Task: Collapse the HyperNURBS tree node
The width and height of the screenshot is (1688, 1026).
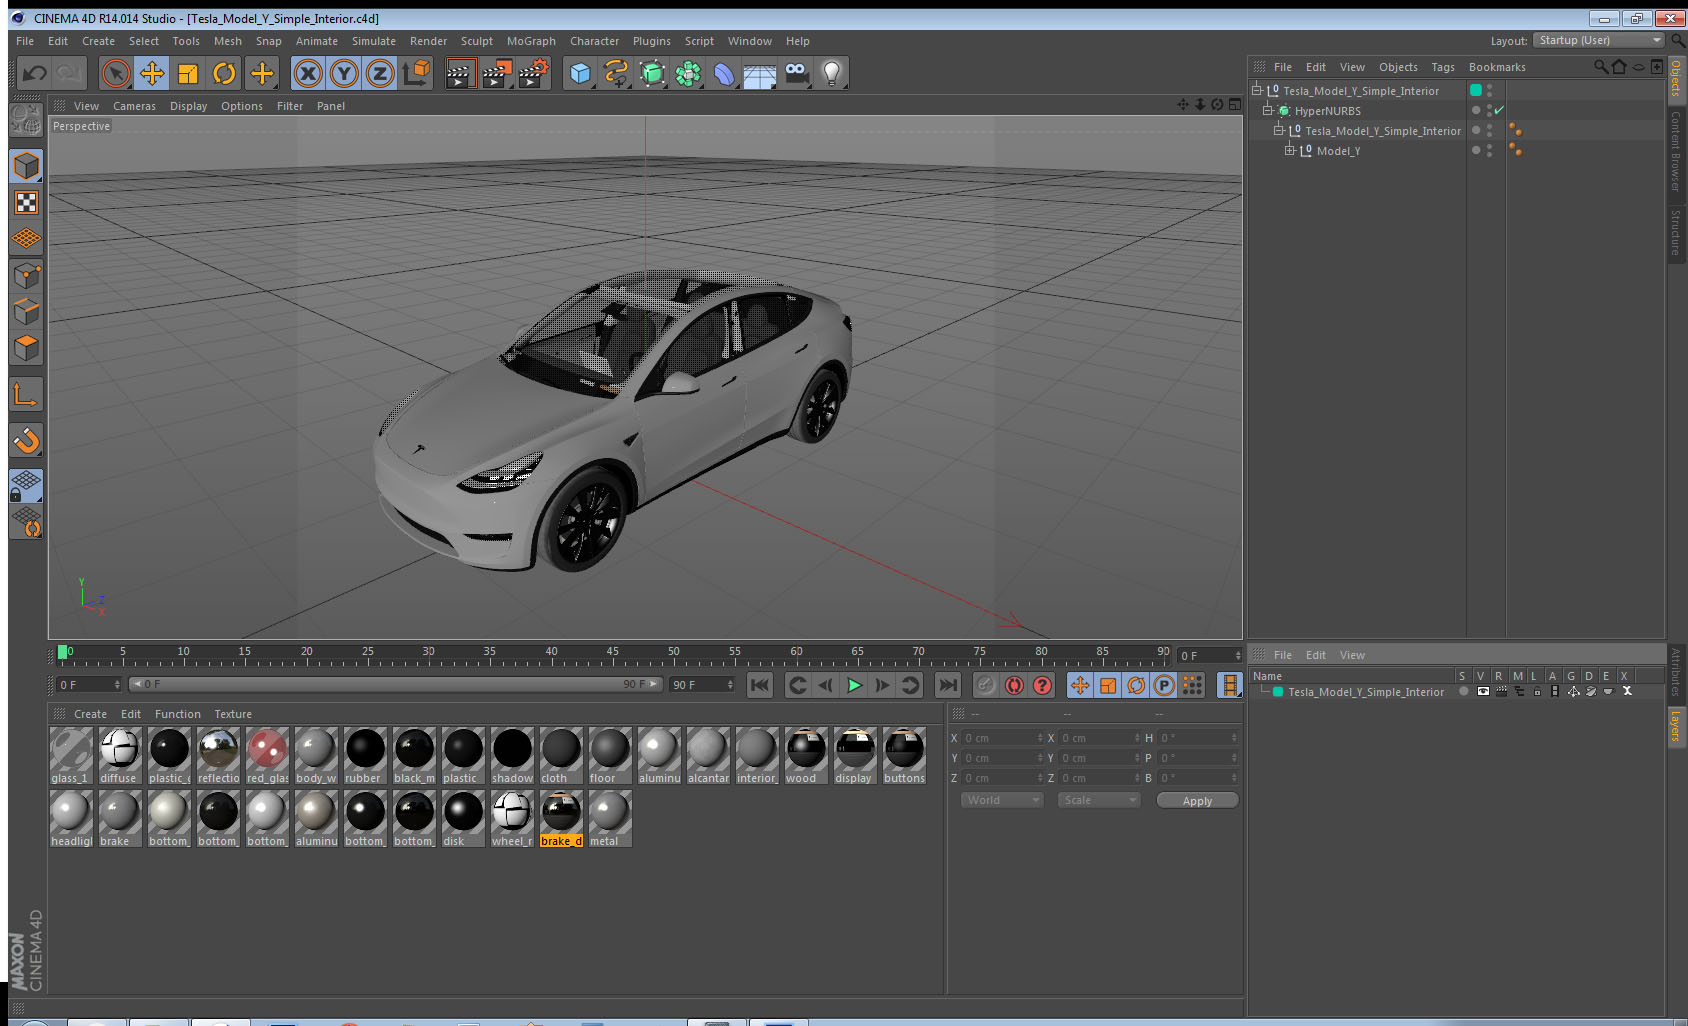Action: coord(1268,110)
